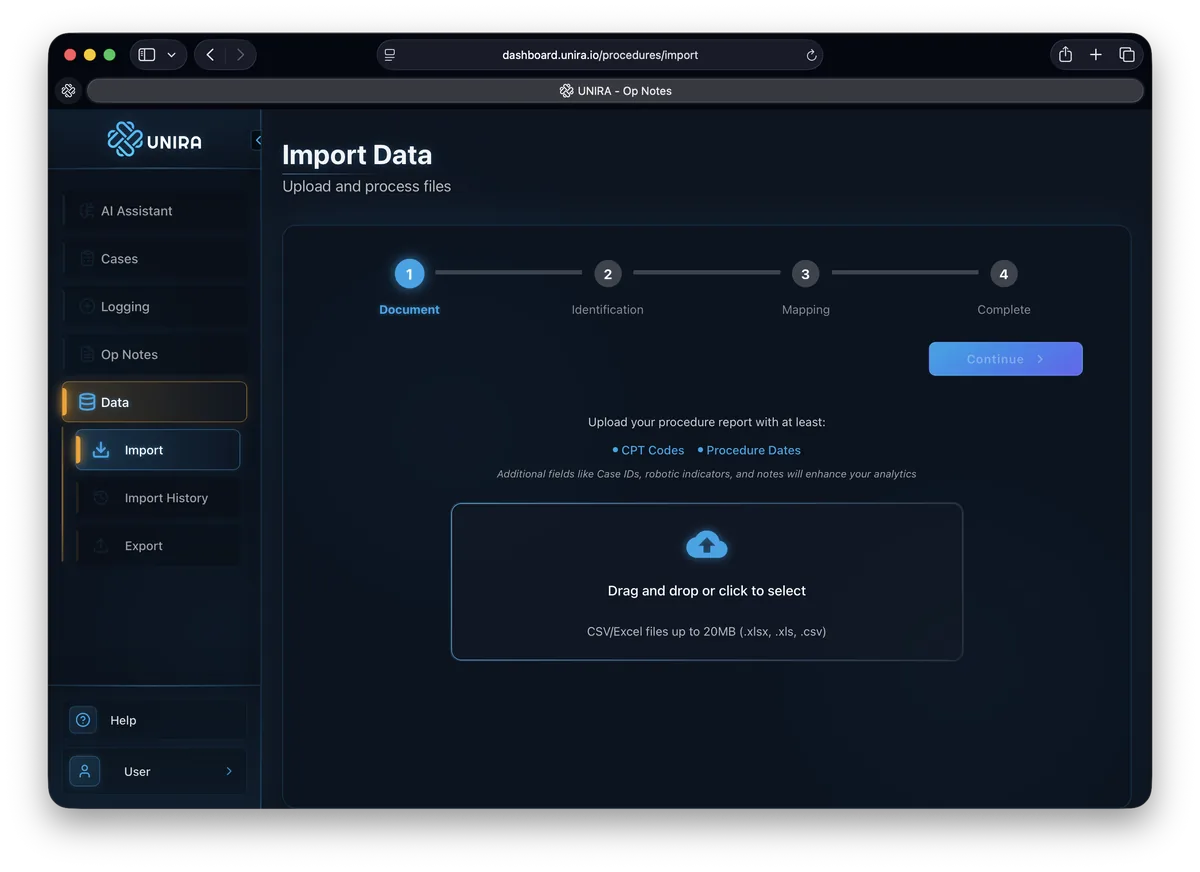Click the Safari Share icon

(1066, 55)
